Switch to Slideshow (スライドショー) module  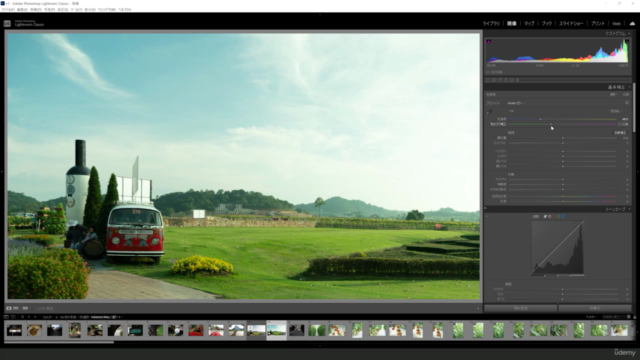coord(571,24)
